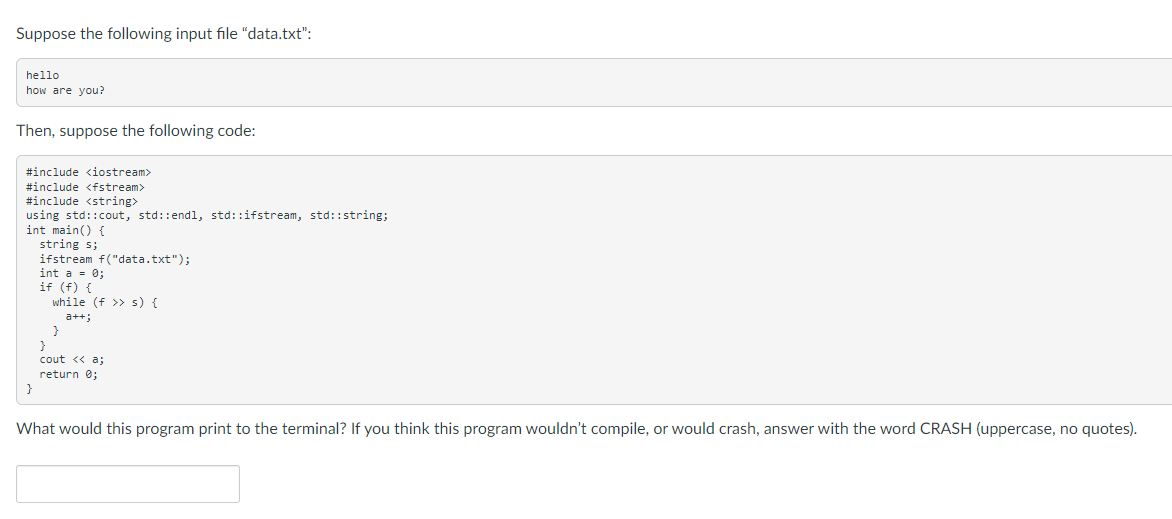Click the 'while (f >> s) {' line
Screen dimensions: 1172x519
[105, 302]
